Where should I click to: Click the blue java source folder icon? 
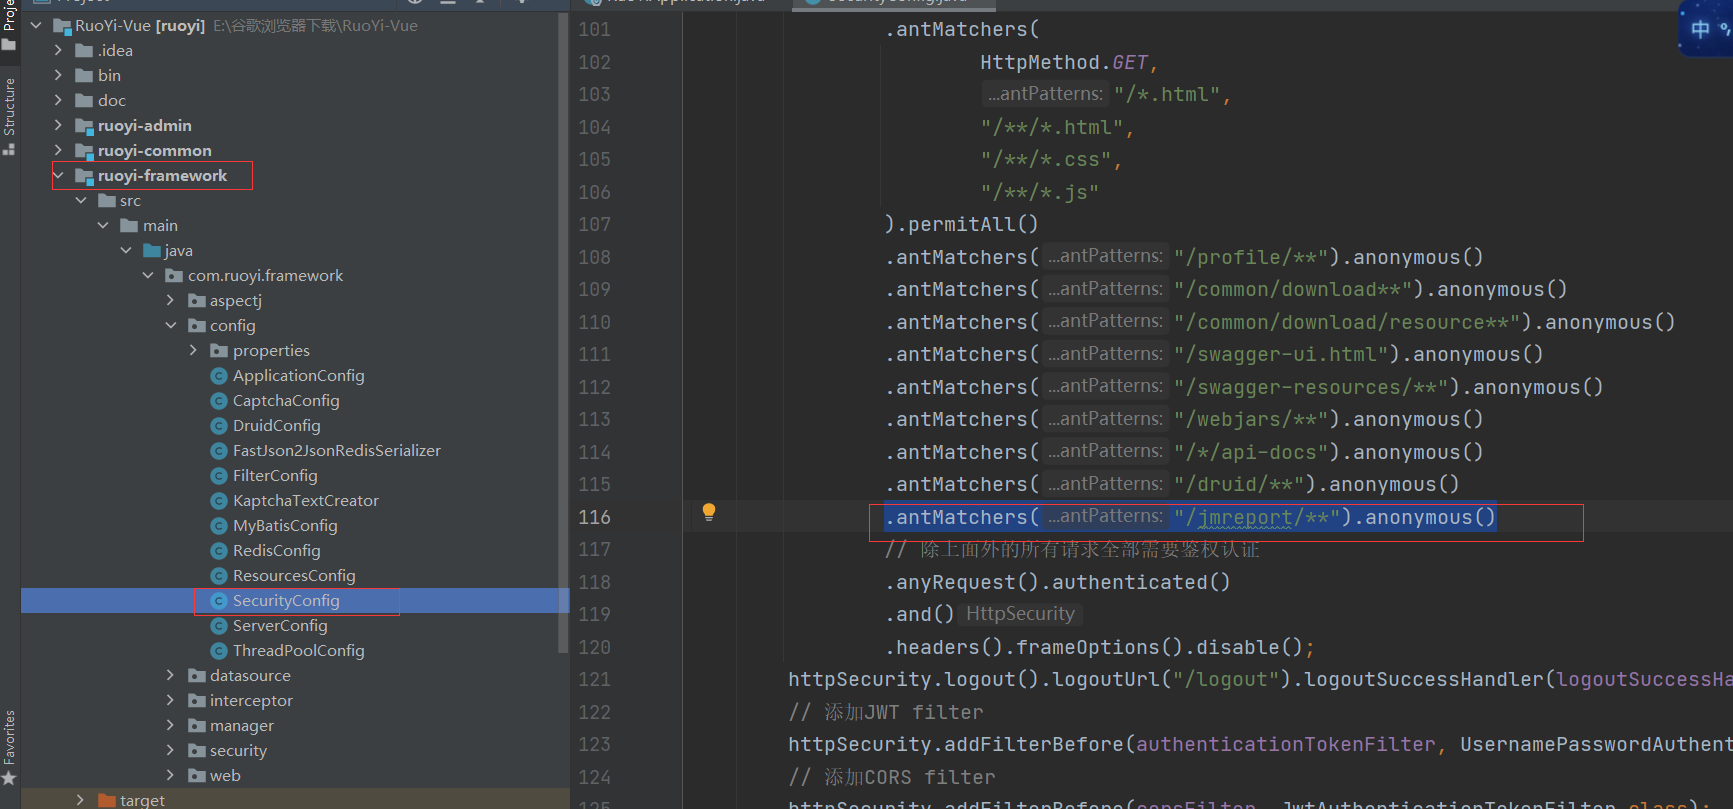pos(152,251)
